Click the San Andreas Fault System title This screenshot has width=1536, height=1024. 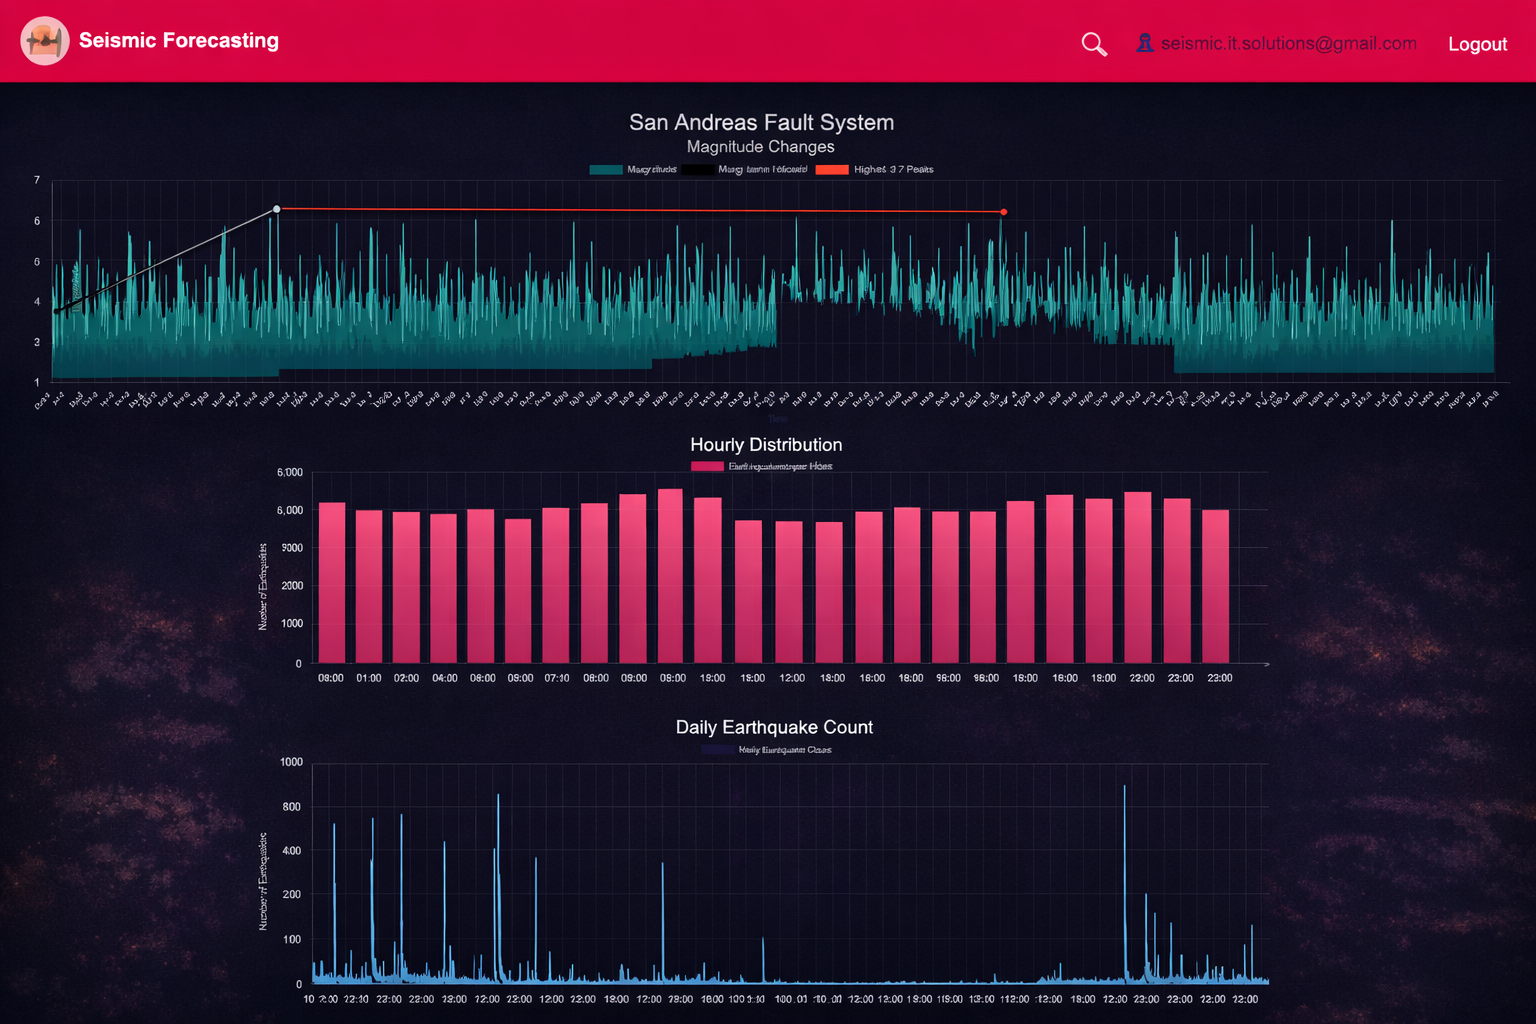[761, 122]
